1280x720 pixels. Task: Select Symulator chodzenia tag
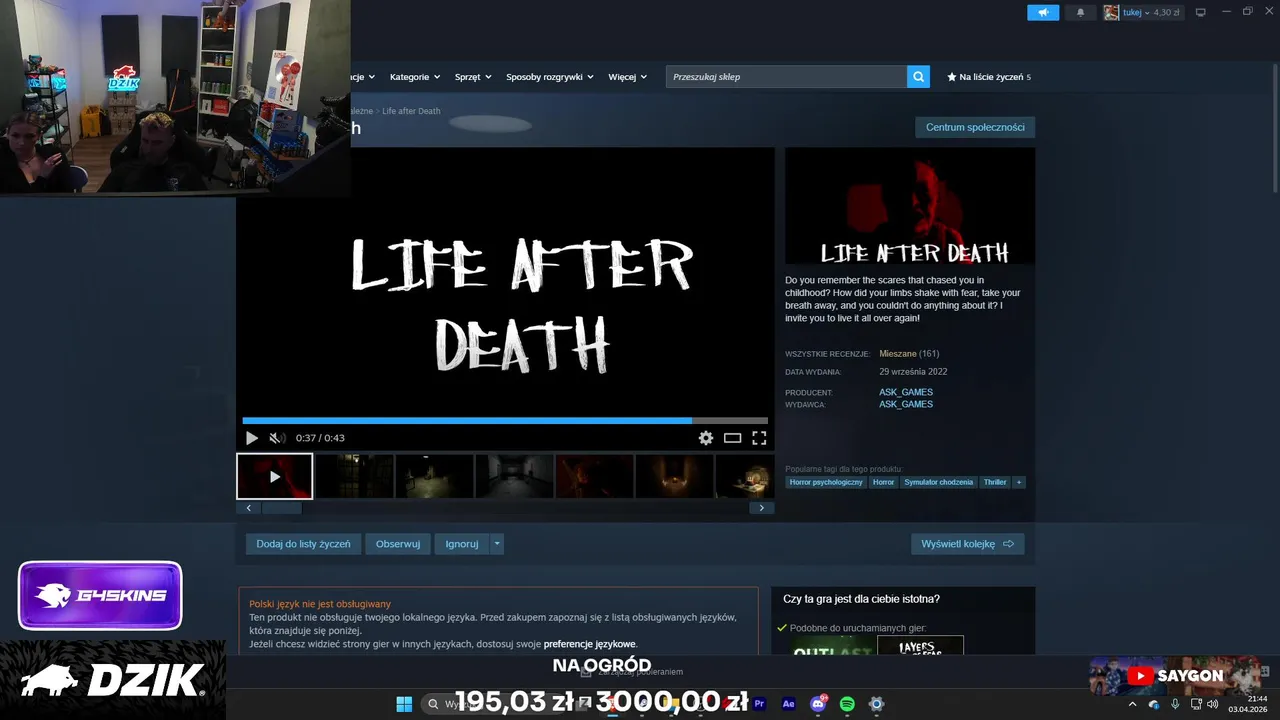[939, 482]
